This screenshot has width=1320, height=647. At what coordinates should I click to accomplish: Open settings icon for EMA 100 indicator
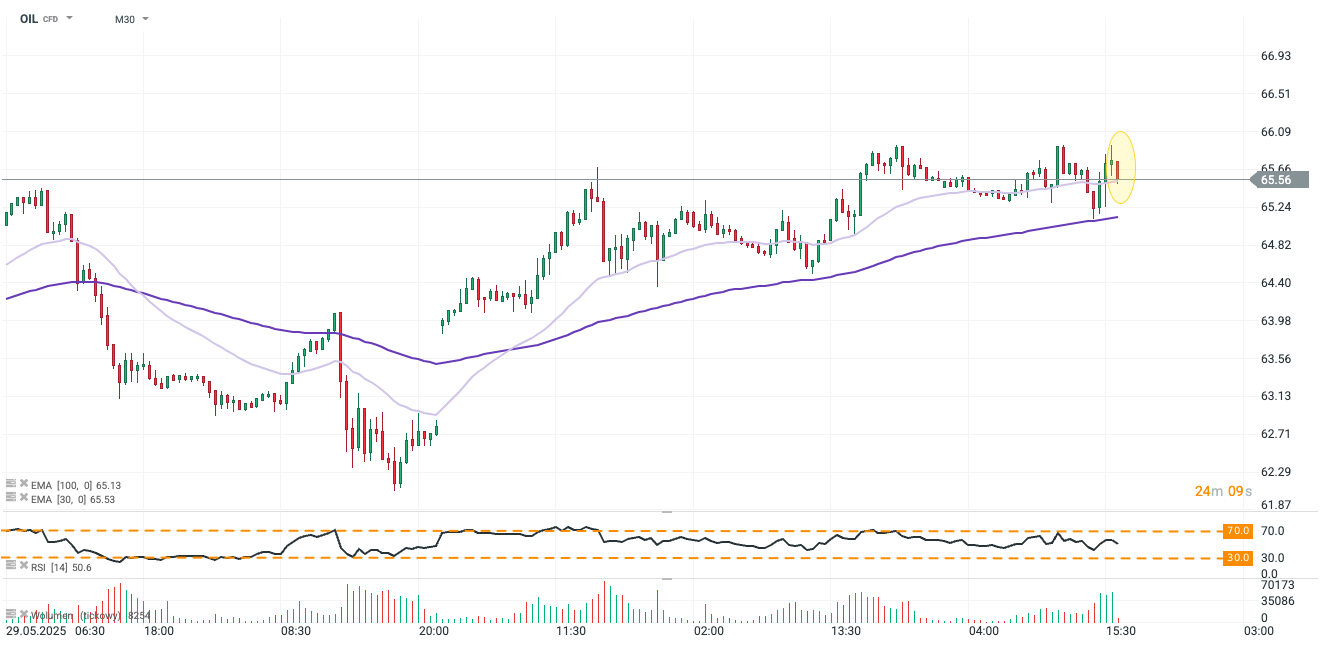11,483
